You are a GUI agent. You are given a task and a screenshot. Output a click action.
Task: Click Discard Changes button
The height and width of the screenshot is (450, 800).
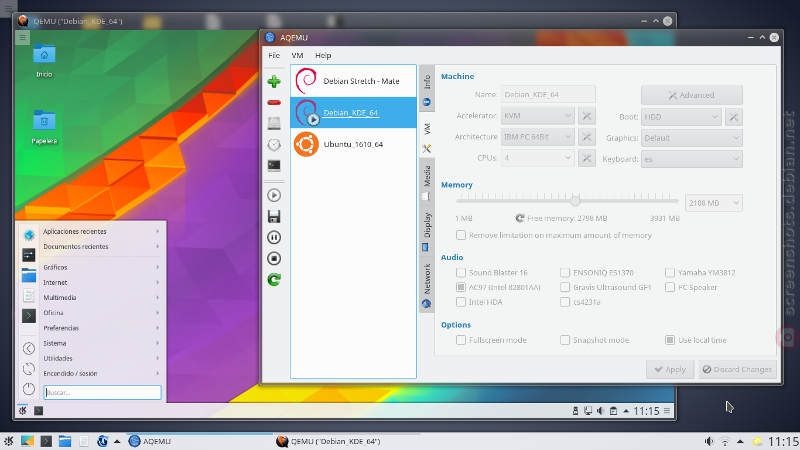[x=738, y=369]
